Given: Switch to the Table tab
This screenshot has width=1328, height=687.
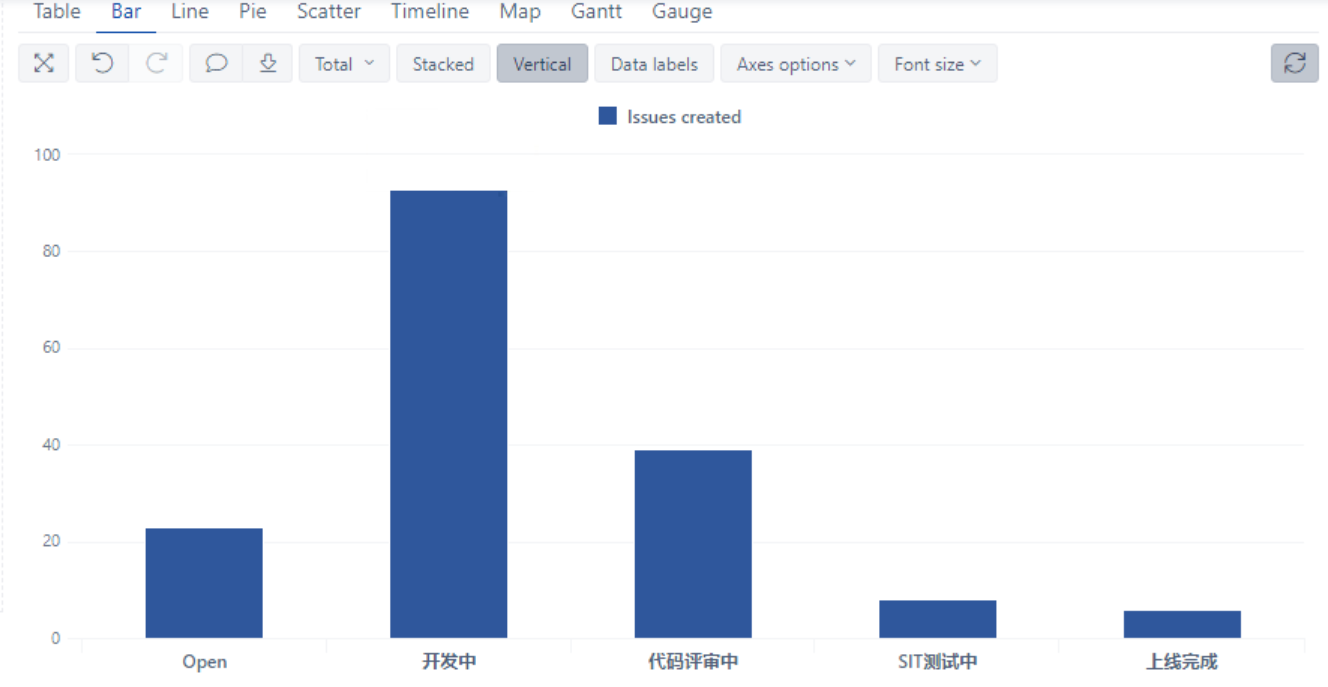Looking at the screenshot, I should click(x=57, y=12).
